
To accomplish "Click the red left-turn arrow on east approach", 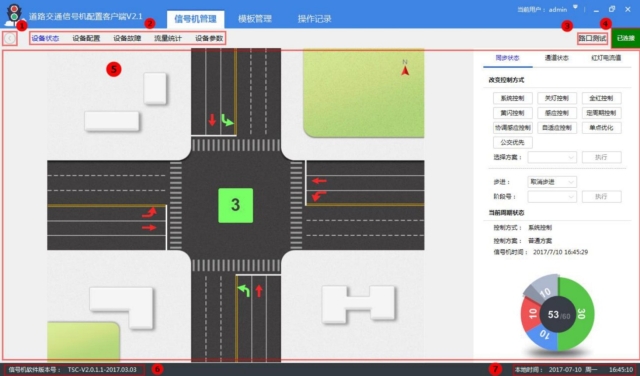I will coord(319,196).
